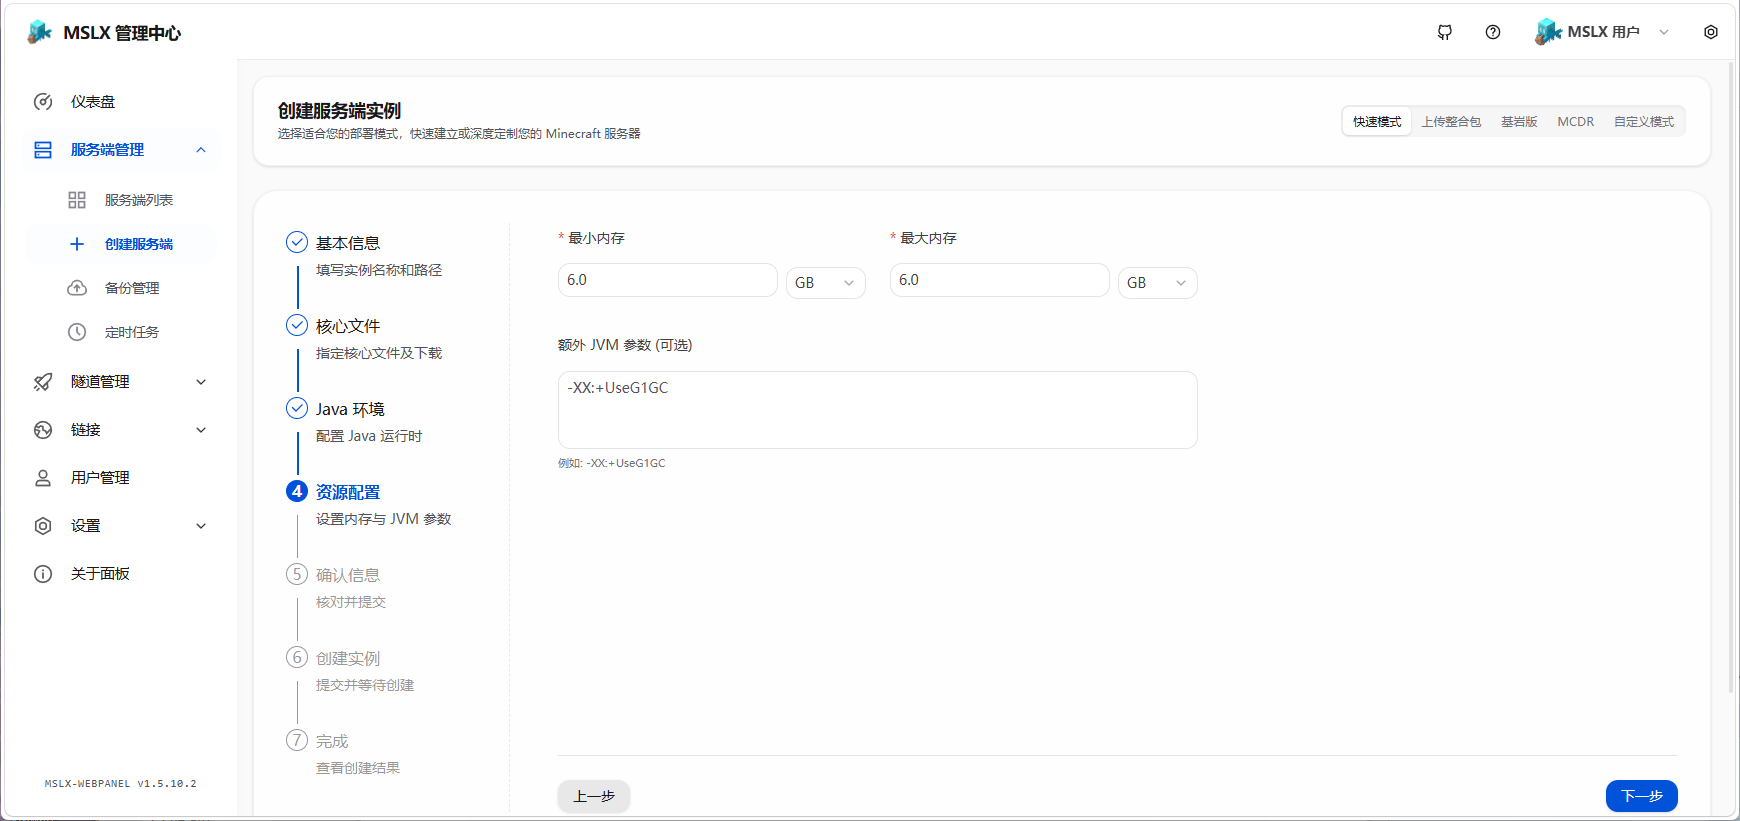The height and width of the screenshot is (821, 1740).
Task: Click the 下一步 next button
Action: (x=1642, y=796)
